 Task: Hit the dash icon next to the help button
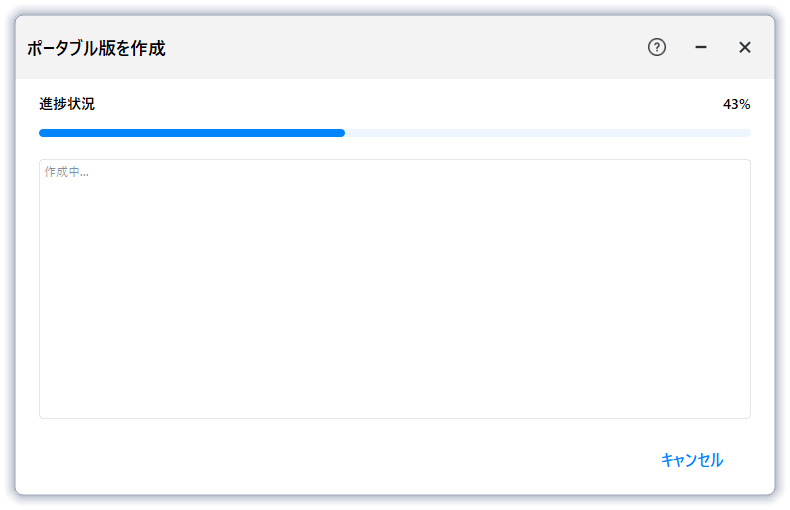click(x=701, y=47)
